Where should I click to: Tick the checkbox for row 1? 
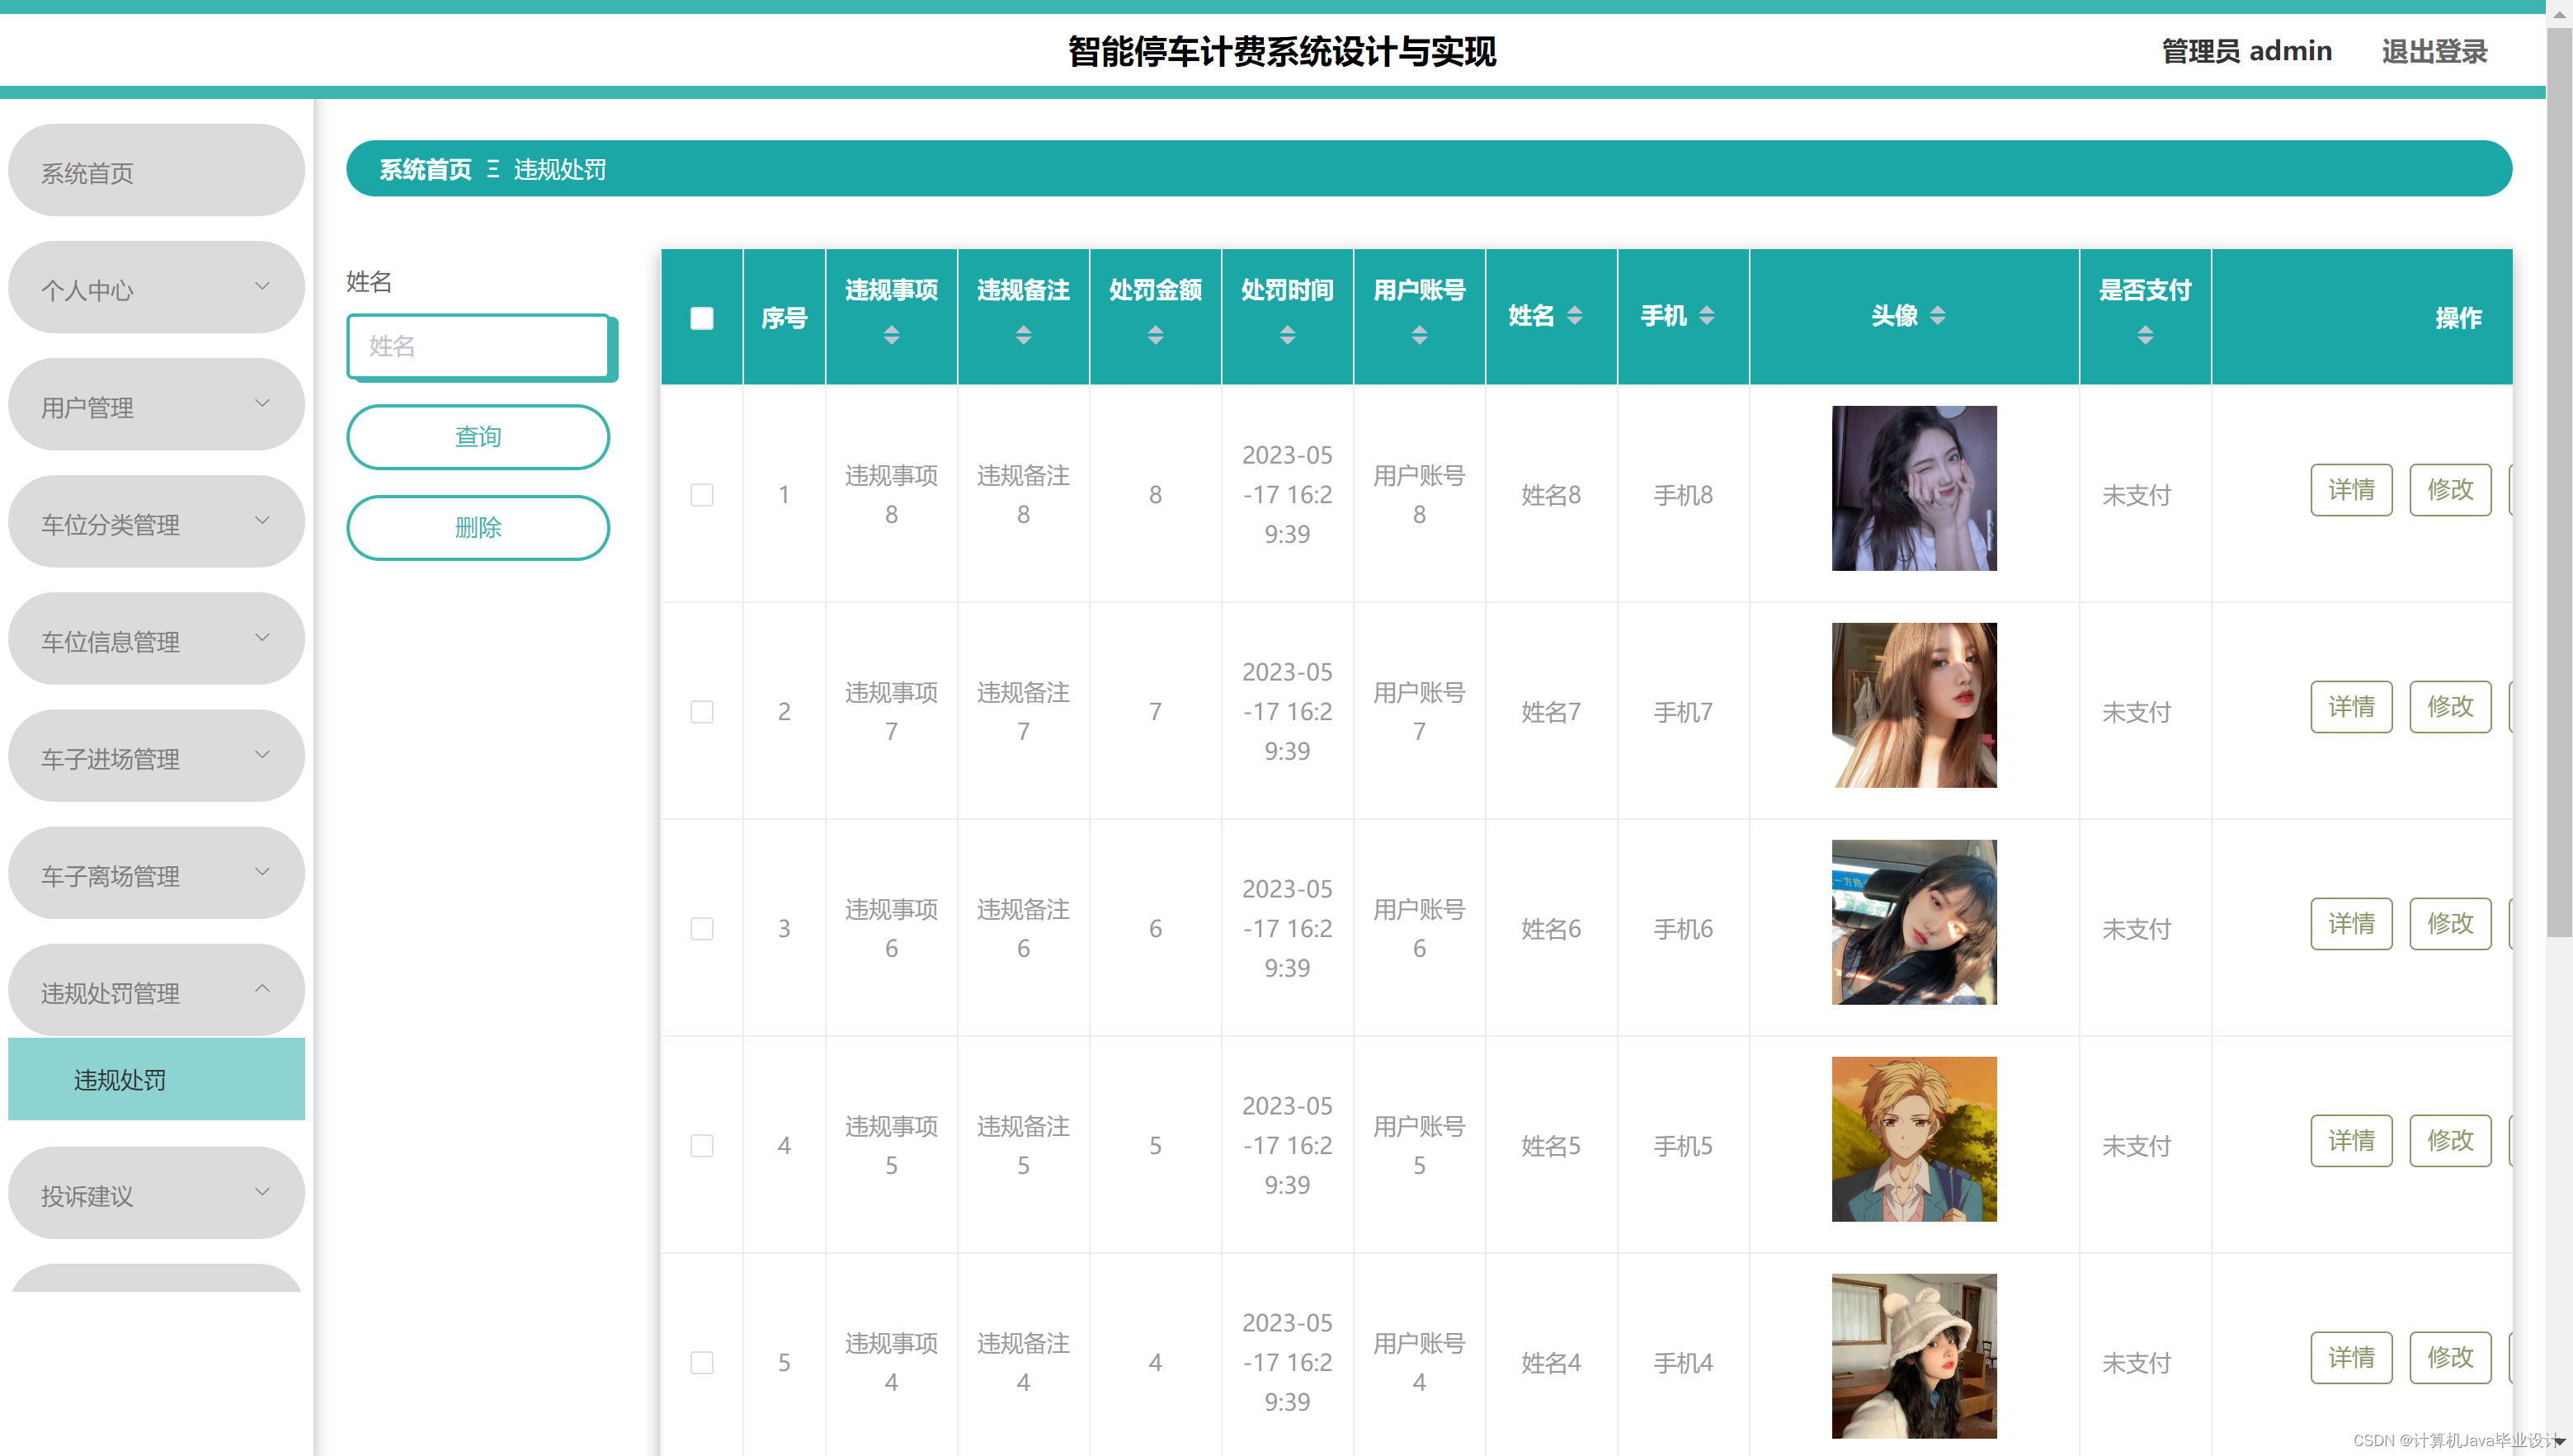(702, 495)
